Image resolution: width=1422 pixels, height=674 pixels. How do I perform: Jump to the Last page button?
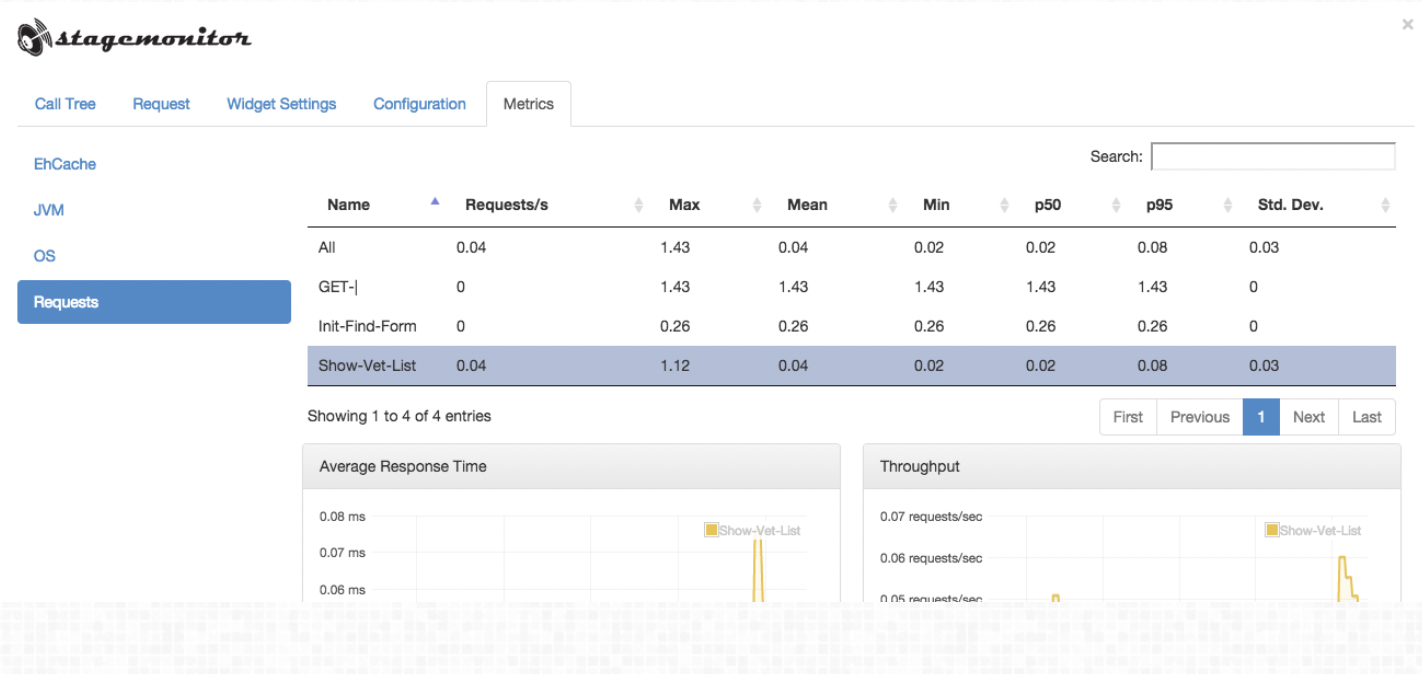pyautogui.click(x=1366, y=417)
